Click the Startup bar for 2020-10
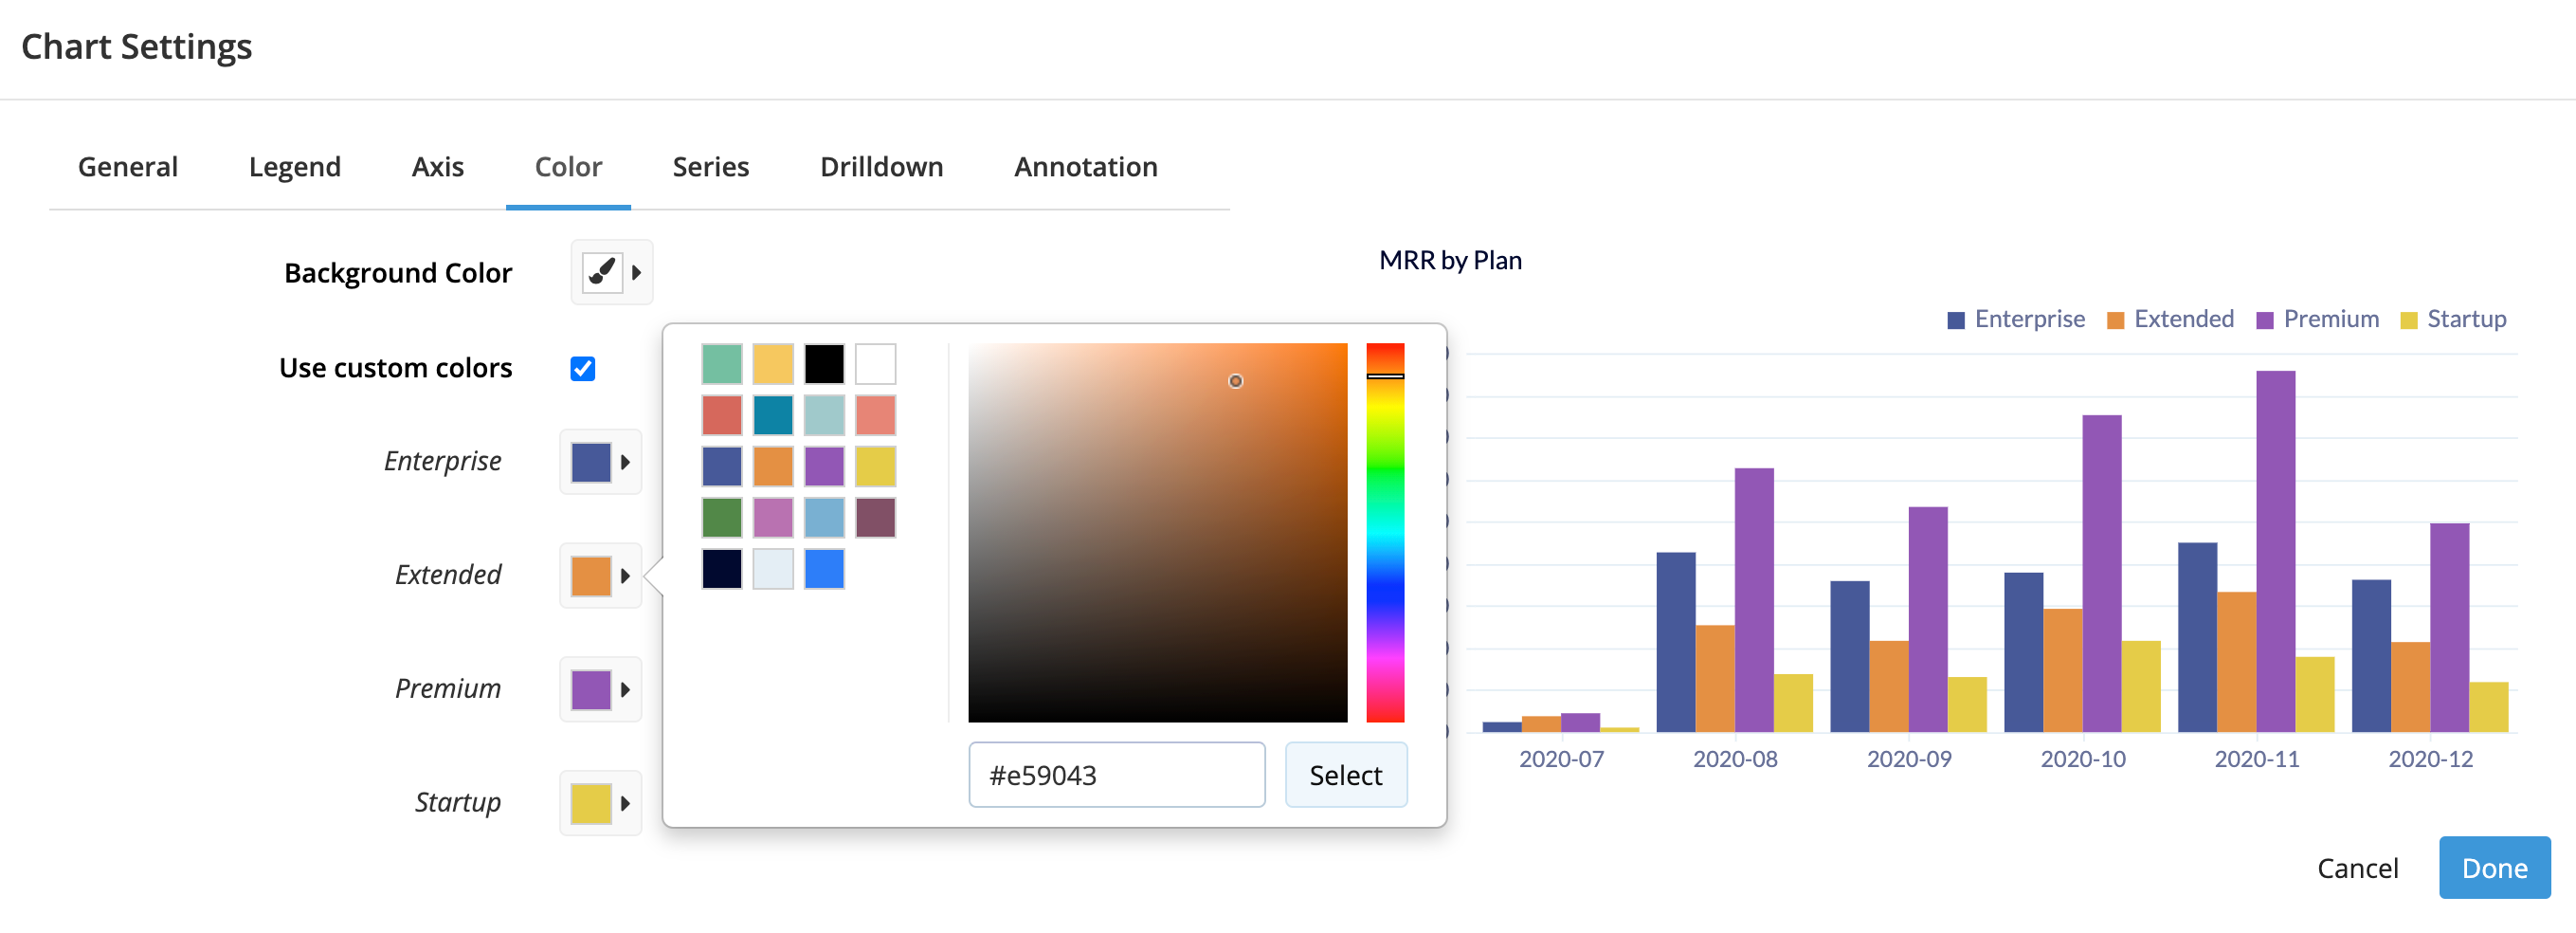Viewport: 2576px width, 933px height. [x=2141, y=686]
